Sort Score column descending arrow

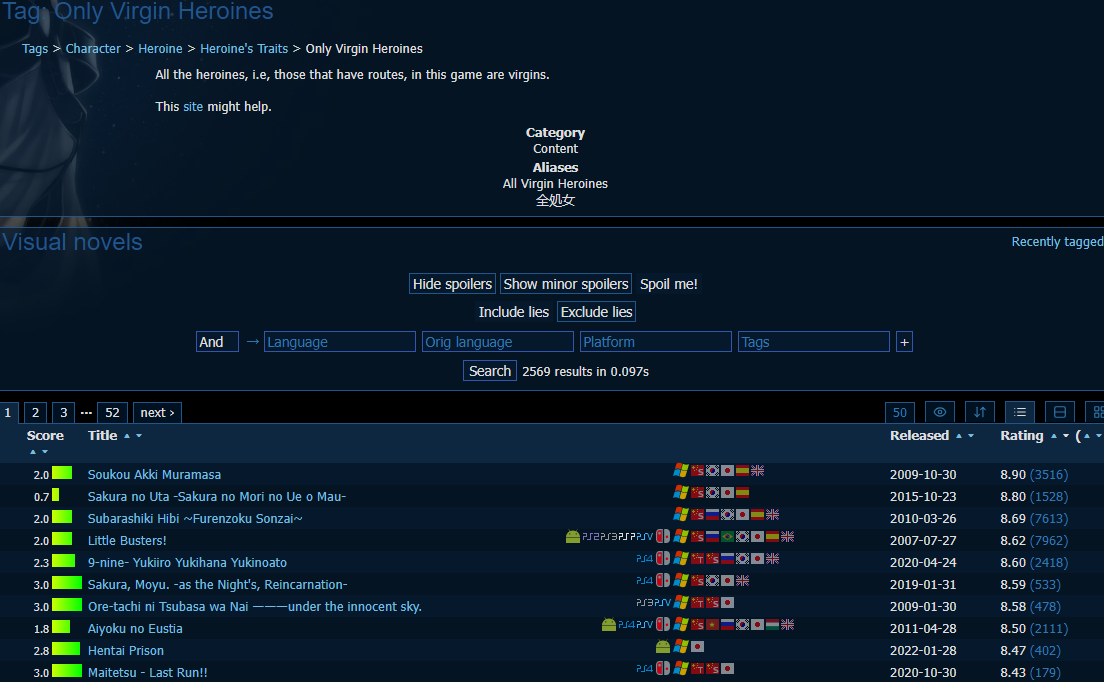(44, 452)
